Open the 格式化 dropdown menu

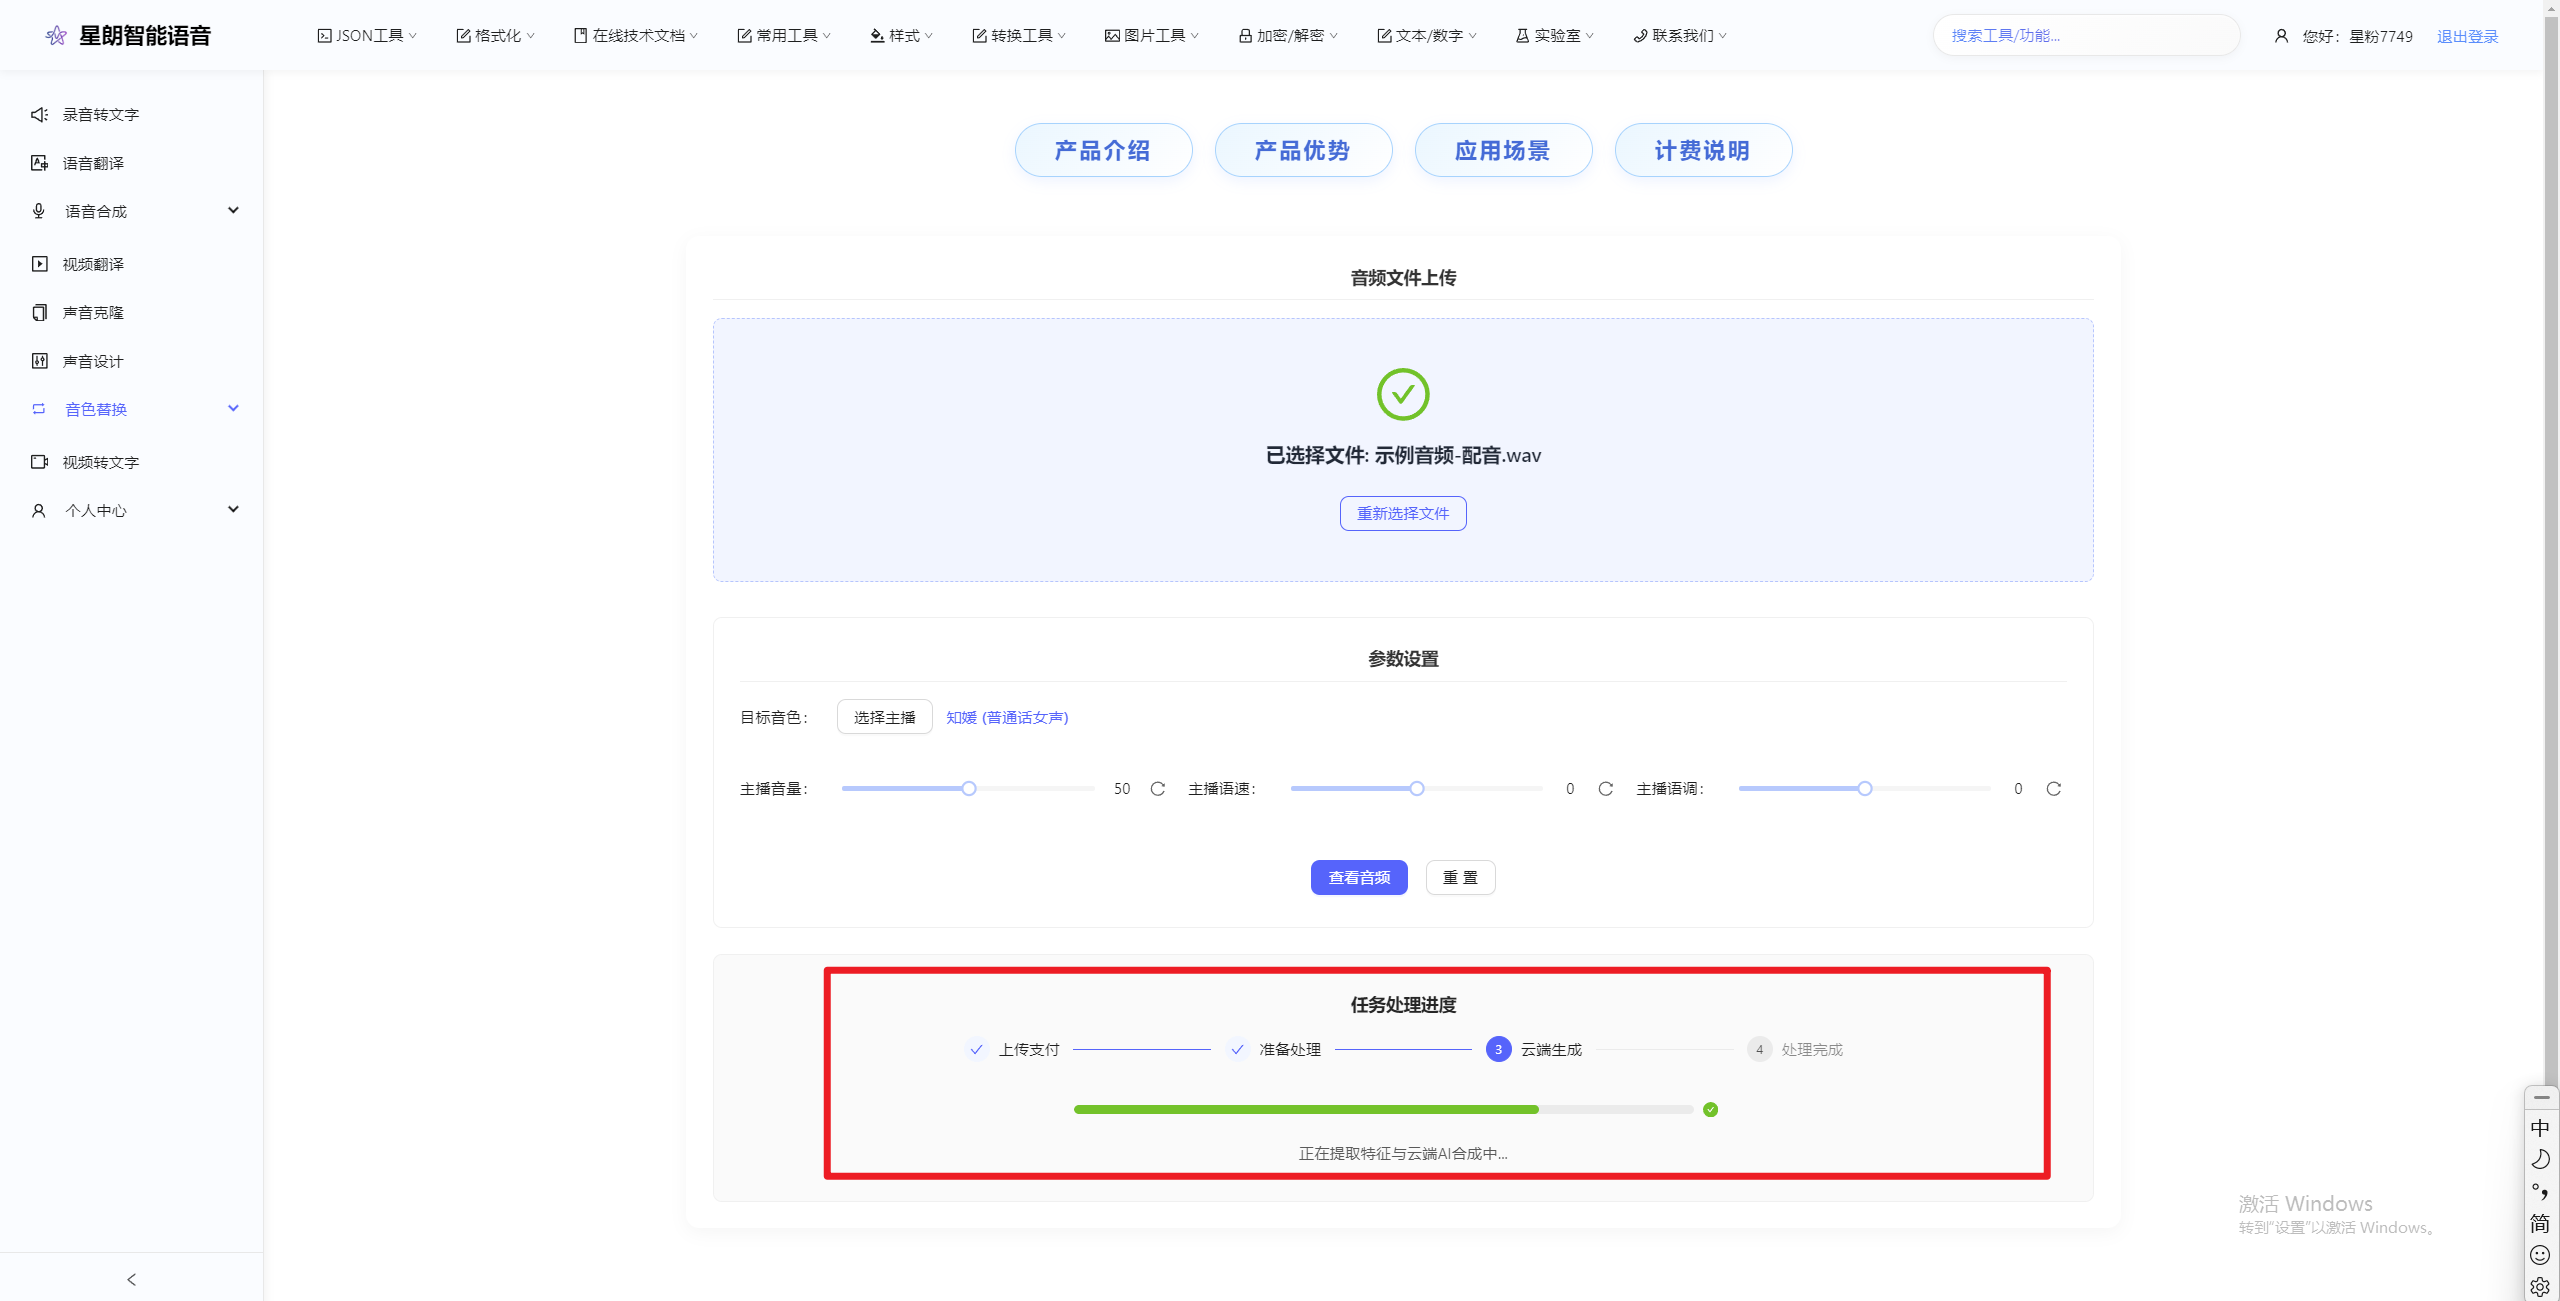[x=496, y=36]
